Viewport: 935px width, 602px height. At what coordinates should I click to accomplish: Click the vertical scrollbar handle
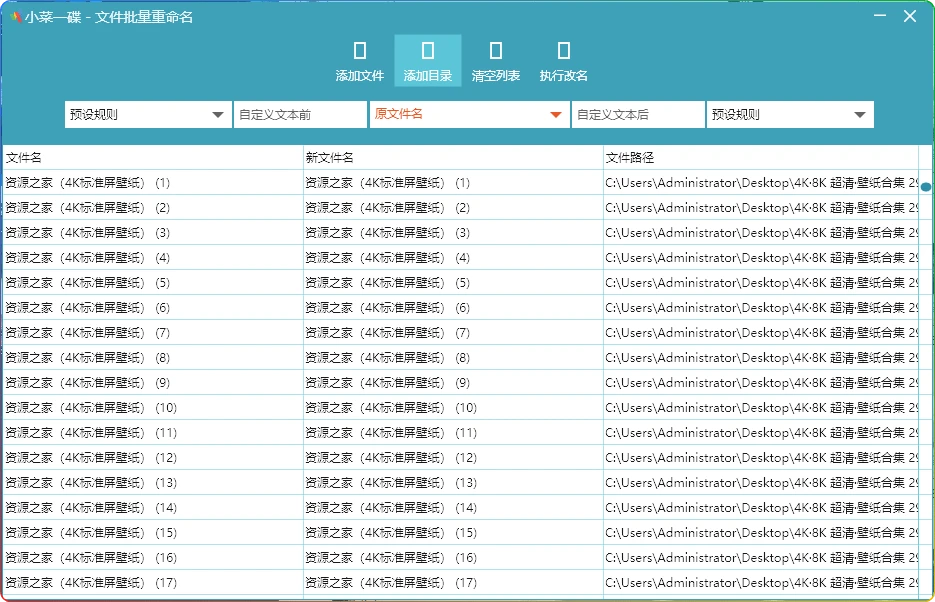[x=926, y=187]
